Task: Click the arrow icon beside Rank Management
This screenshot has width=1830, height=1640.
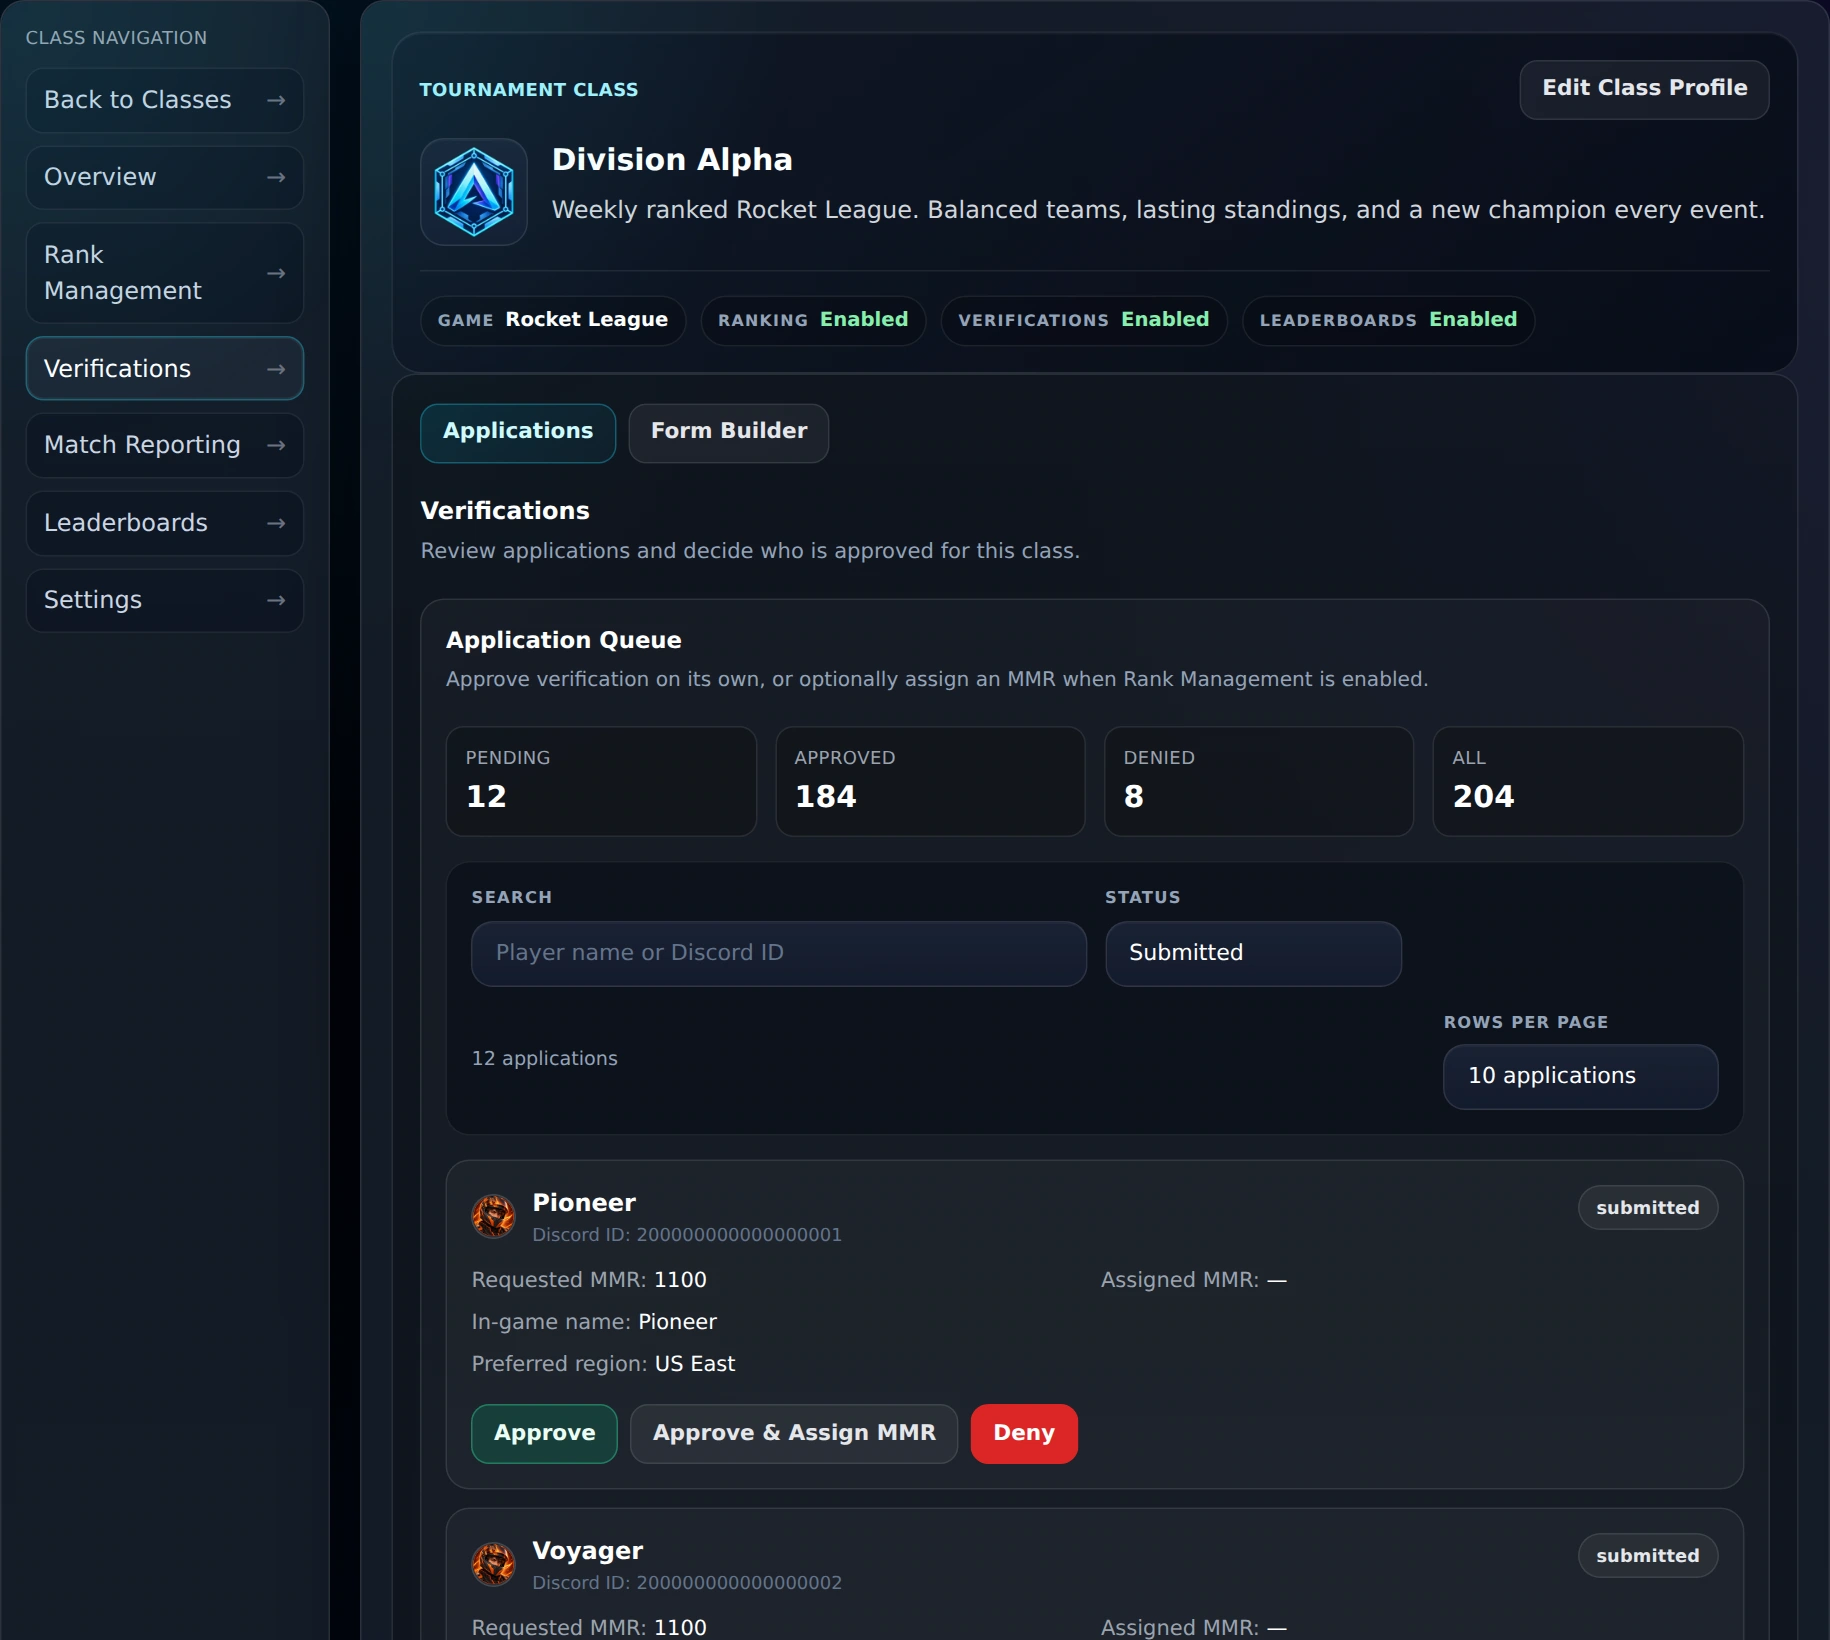Action: (x=276, y=273)
